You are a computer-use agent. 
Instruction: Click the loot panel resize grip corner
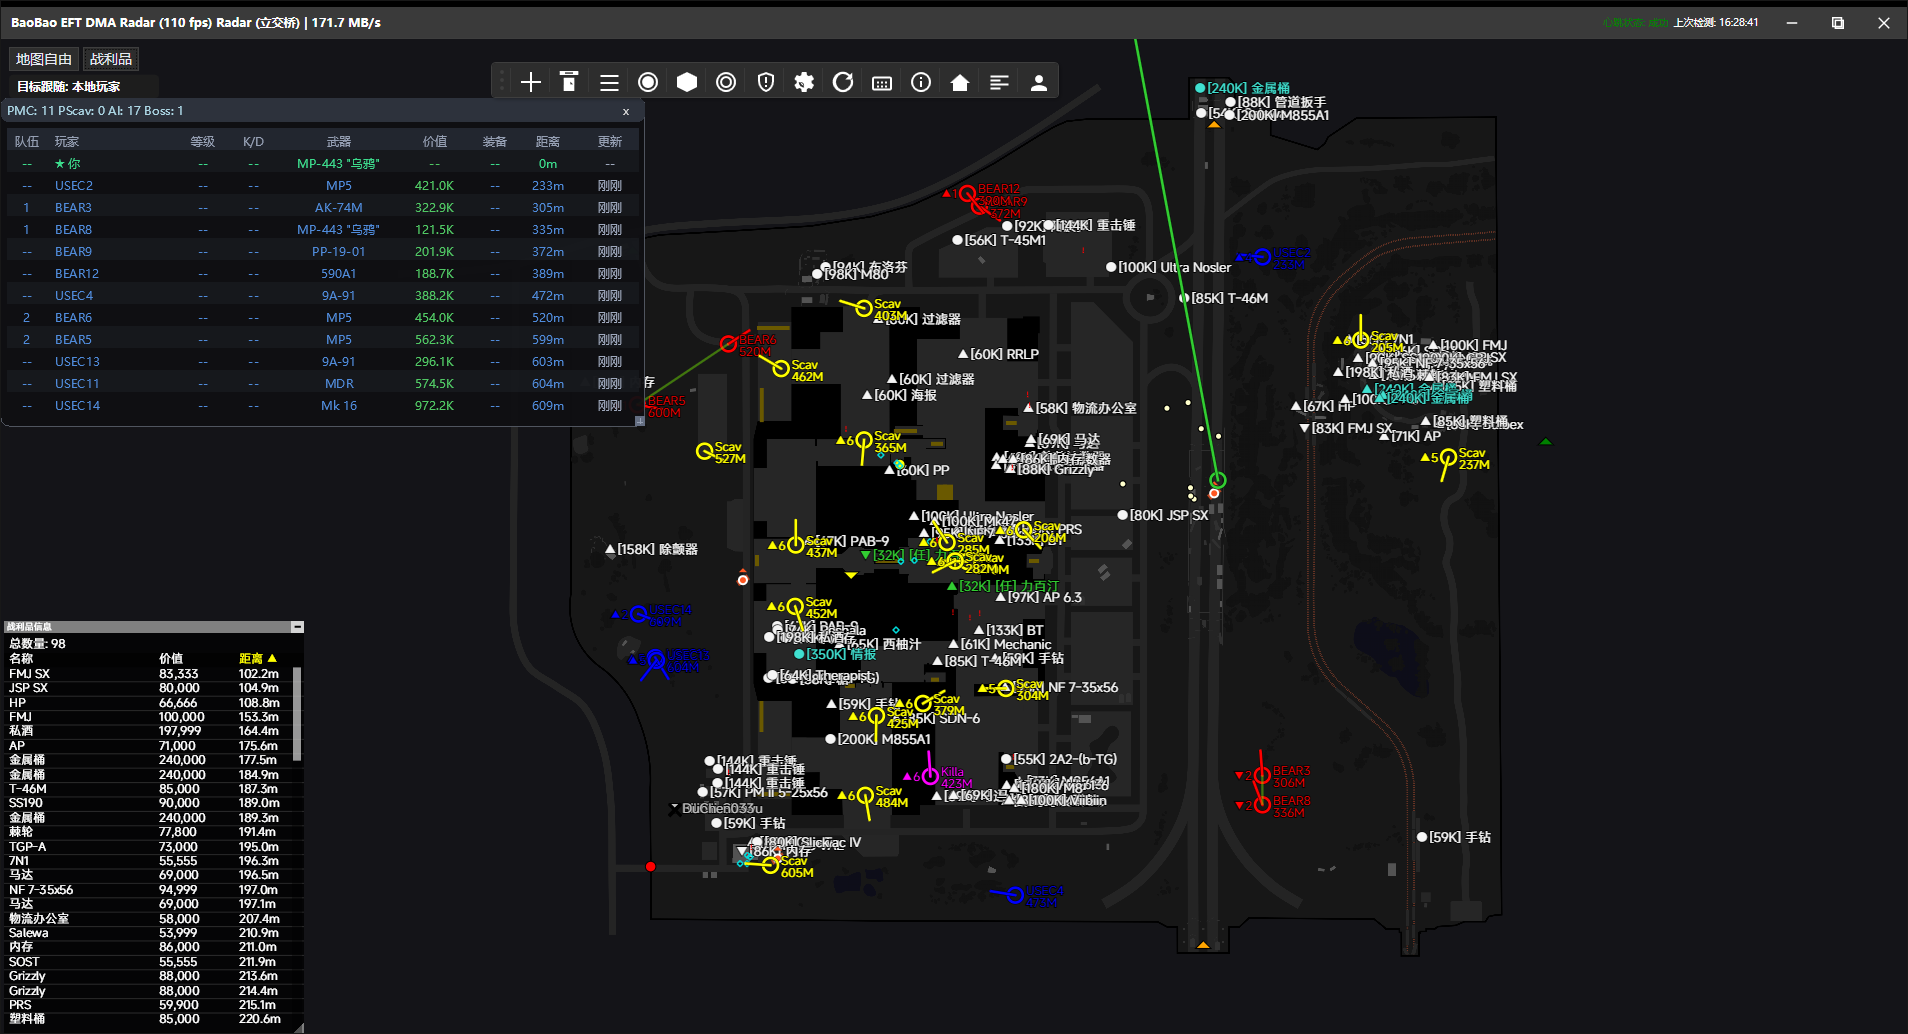[298, 1027]
